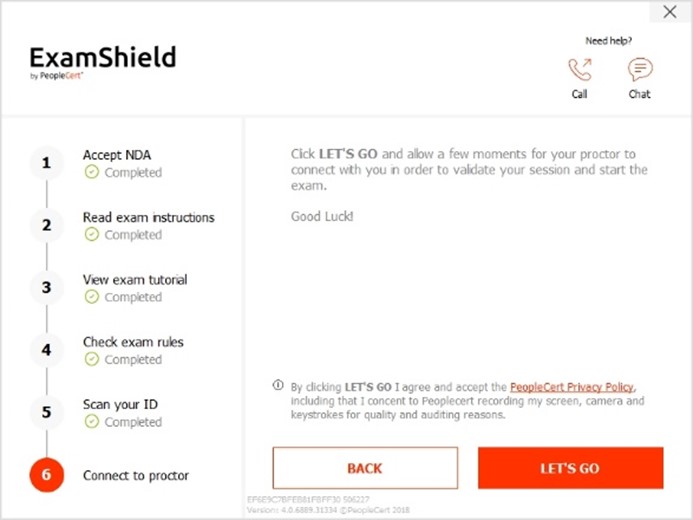
Task: Click green checkmark under Read exam instructions
Action: point(92,234)
